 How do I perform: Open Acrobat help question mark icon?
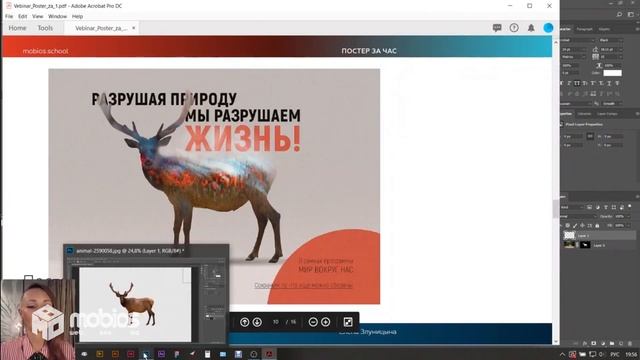pos(514,28)
